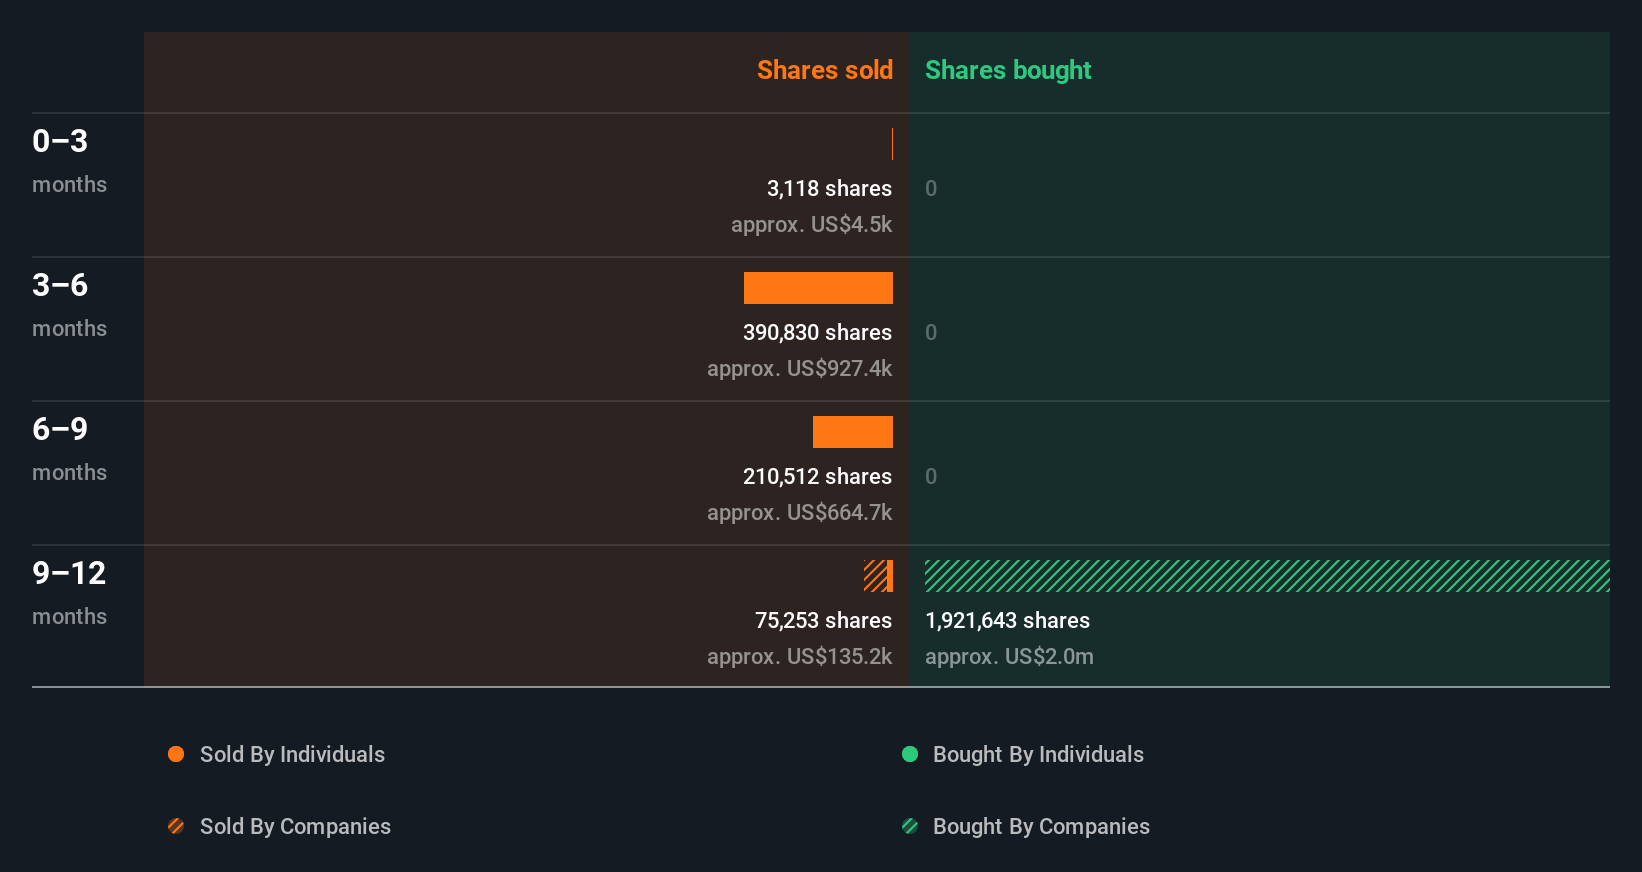Click the 3–6 months orange sold bar
Image resolution: width=1642 pixels, height=872 pixels.
(x=818, y=288)
